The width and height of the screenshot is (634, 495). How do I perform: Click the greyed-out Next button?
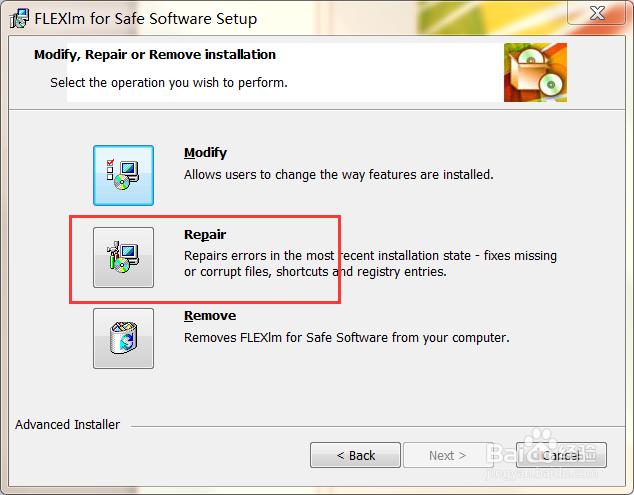(x=448, y=455)
